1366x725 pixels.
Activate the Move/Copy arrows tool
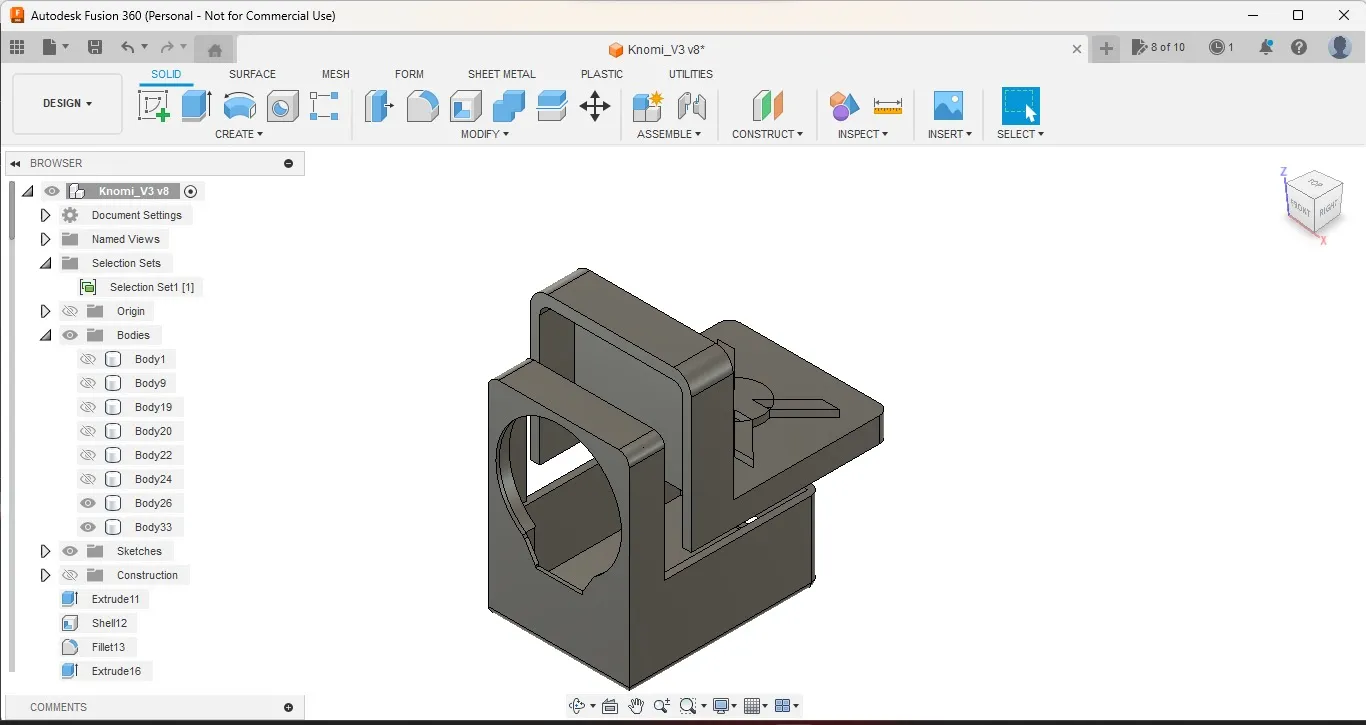coord(594,106)
